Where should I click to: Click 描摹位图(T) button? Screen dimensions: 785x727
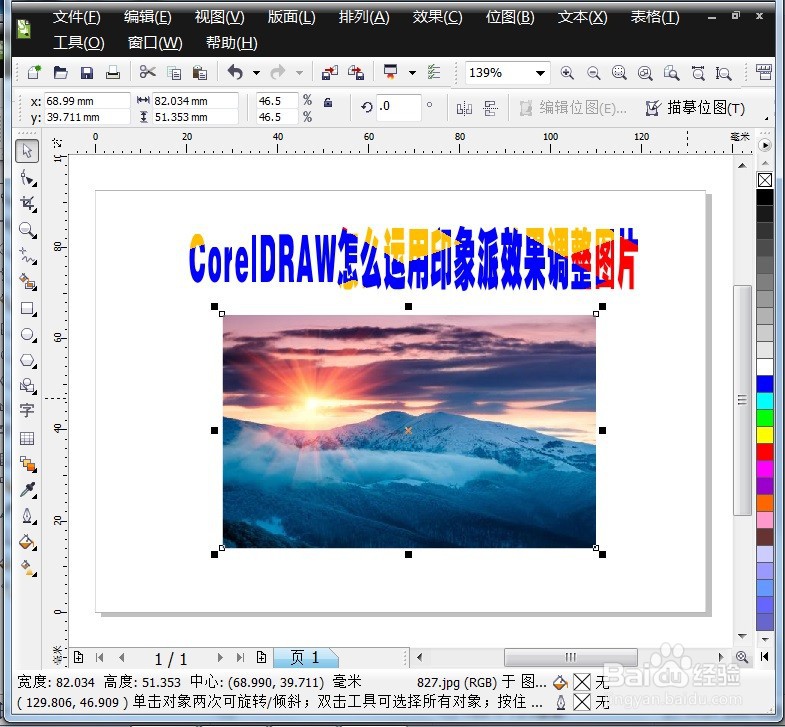pos(696,108)
